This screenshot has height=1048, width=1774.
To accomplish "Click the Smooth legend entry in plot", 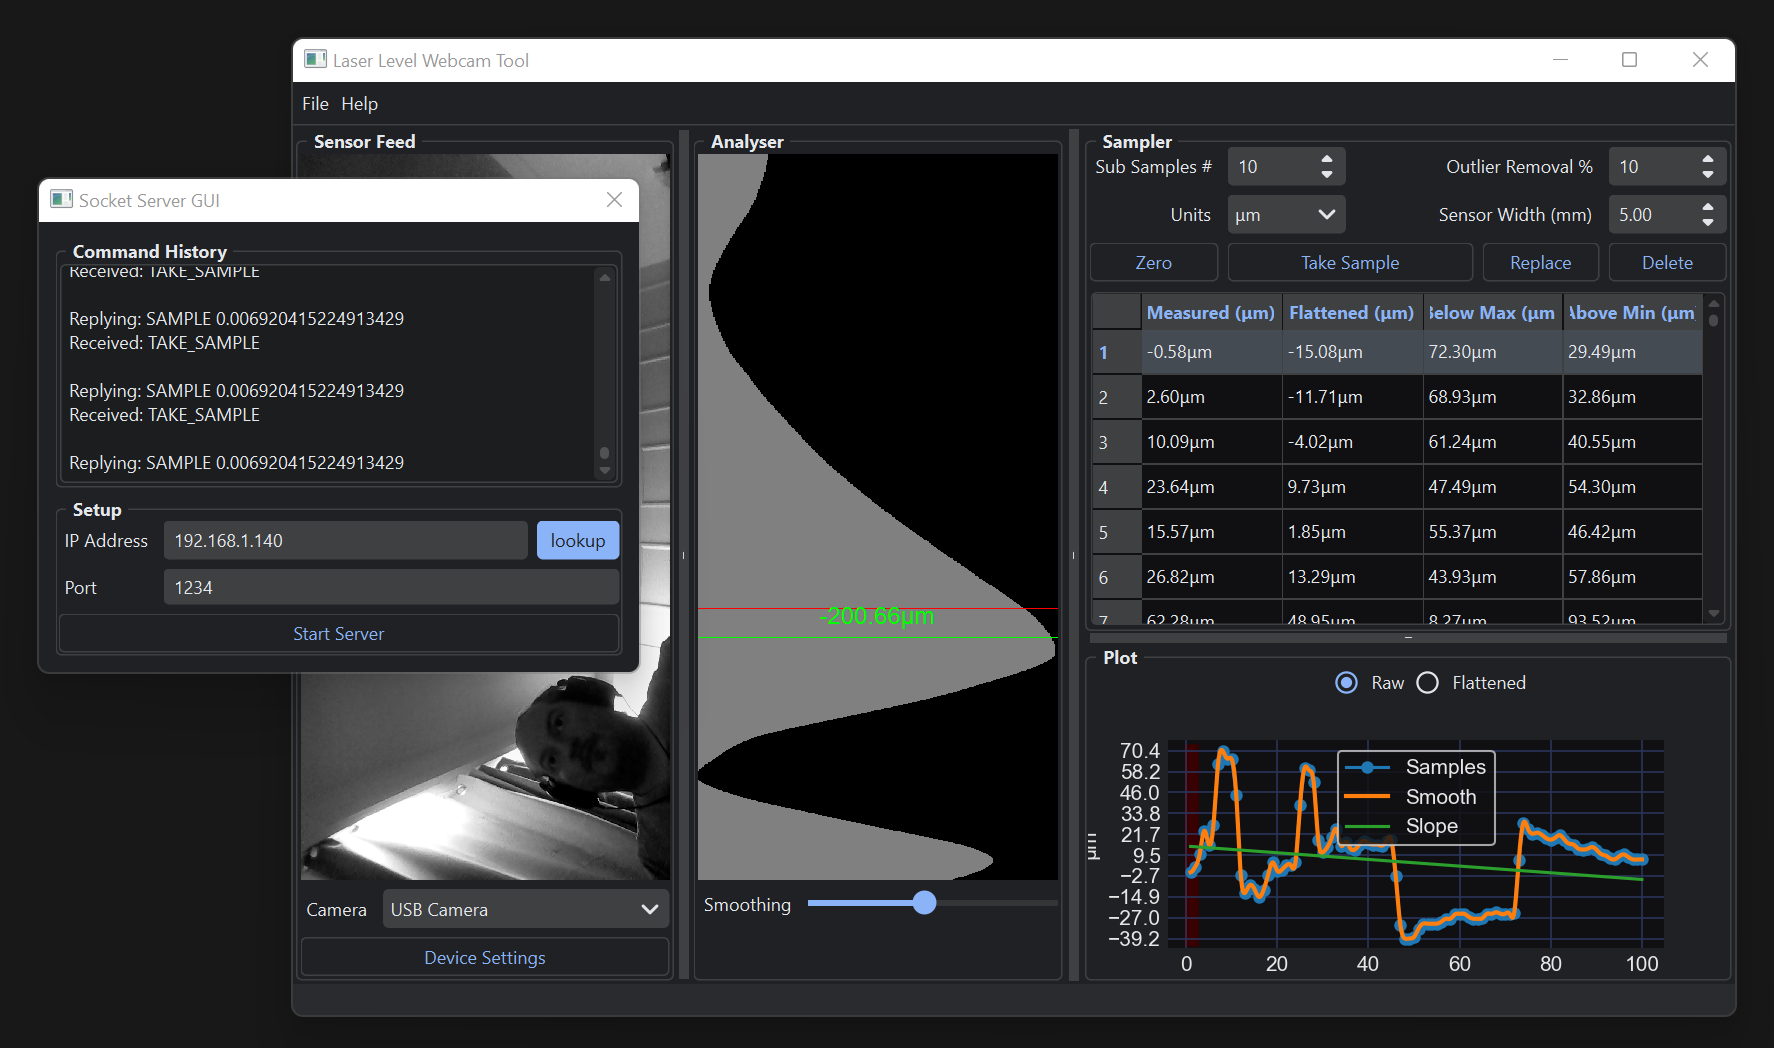I will tap(1411, 797).
